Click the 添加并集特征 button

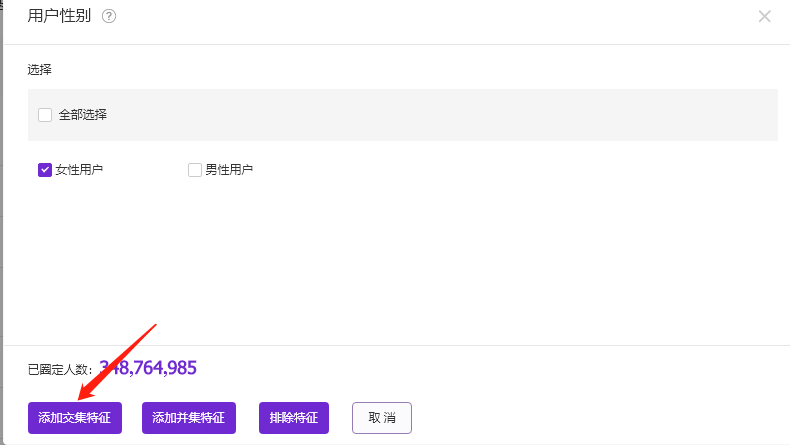tap(188, 418)
